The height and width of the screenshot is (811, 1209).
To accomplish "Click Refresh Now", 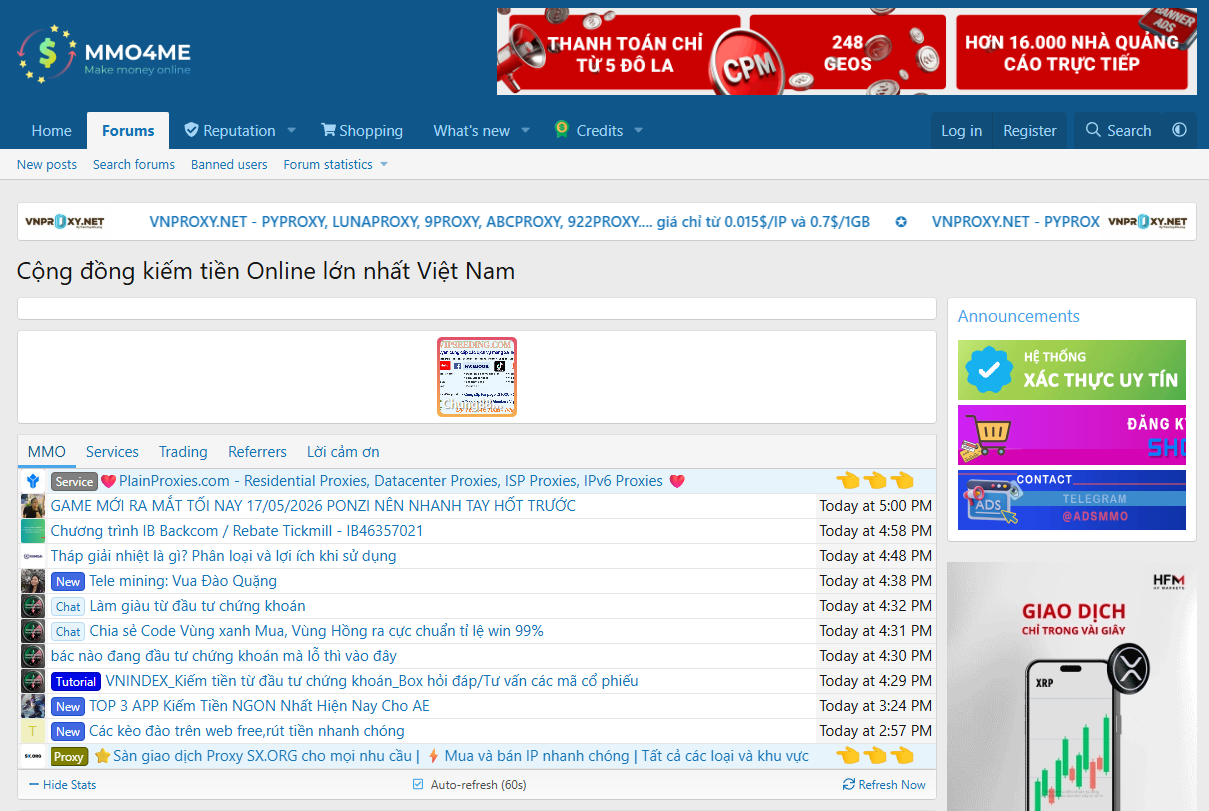I will pyautogui.click(x=884, y=784).
